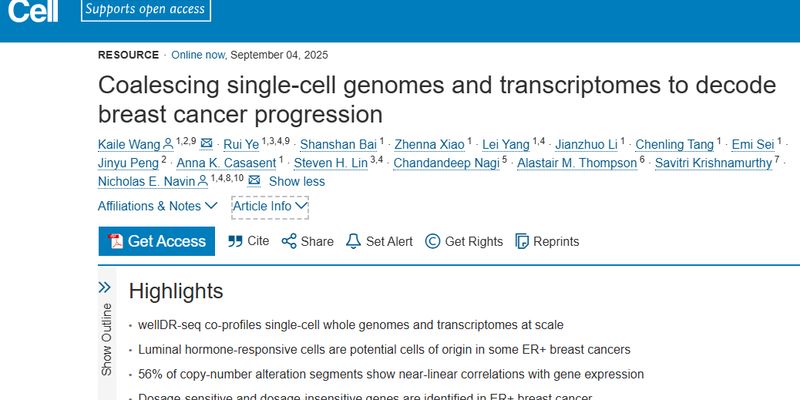Click the Share icon

(289, 241)
